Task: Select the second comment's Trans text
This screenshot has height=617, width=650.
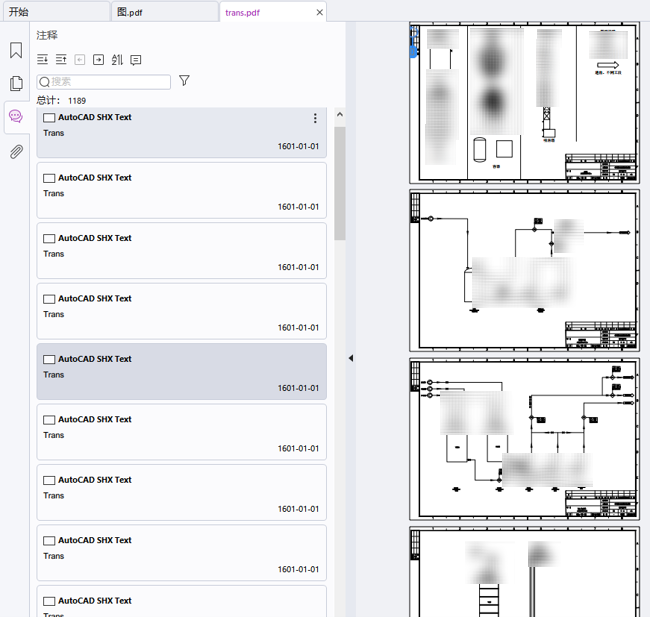Action: pyautogui.click(x=54, y=194)
